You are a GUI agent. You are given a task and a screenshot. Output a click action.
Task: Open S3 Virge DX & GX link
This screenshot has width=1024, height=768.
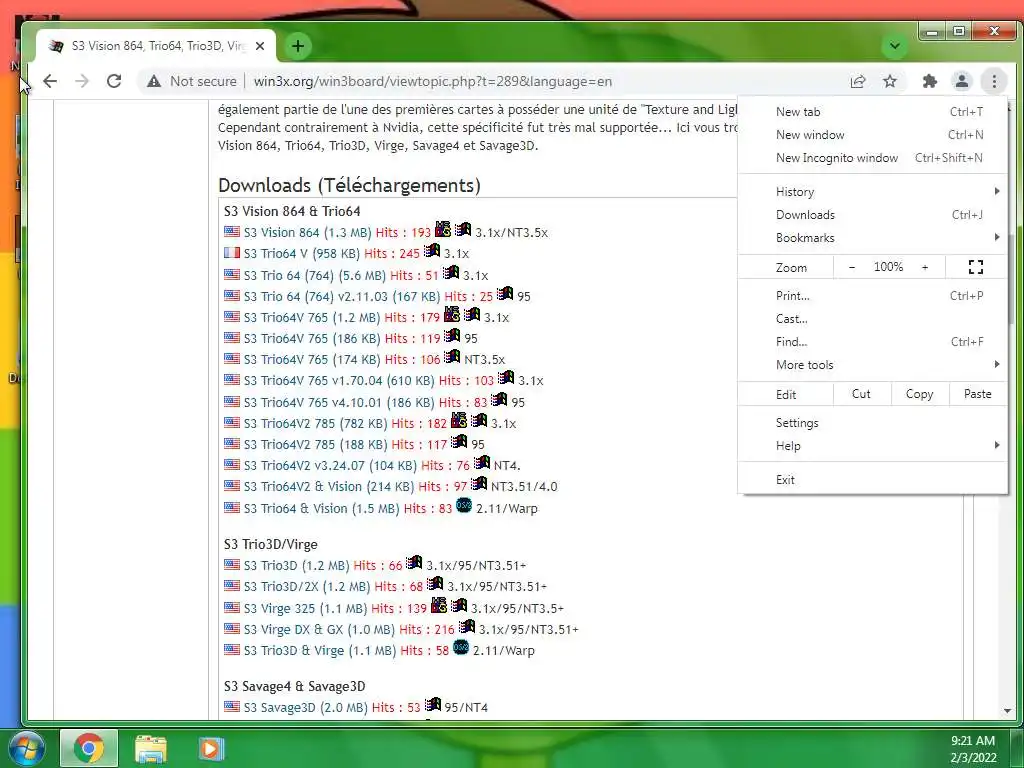click(319, 630)
